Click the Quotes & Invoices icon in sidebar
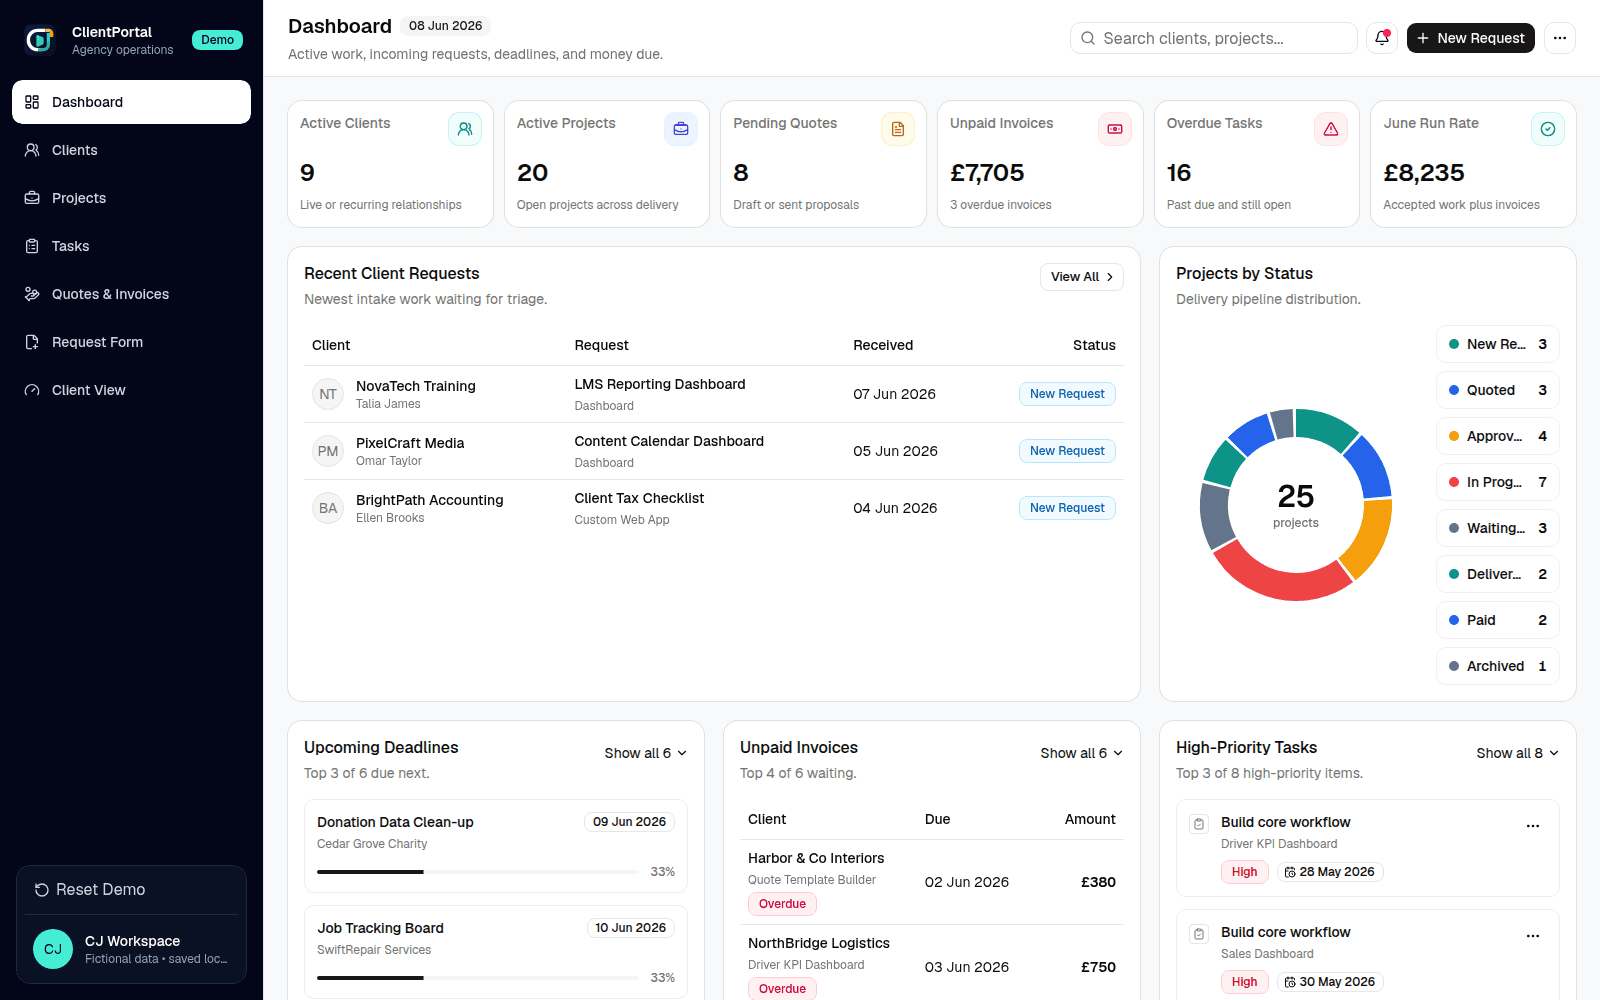The width and height of the screenshot is (1600, 1000). [x=32, y=294]
